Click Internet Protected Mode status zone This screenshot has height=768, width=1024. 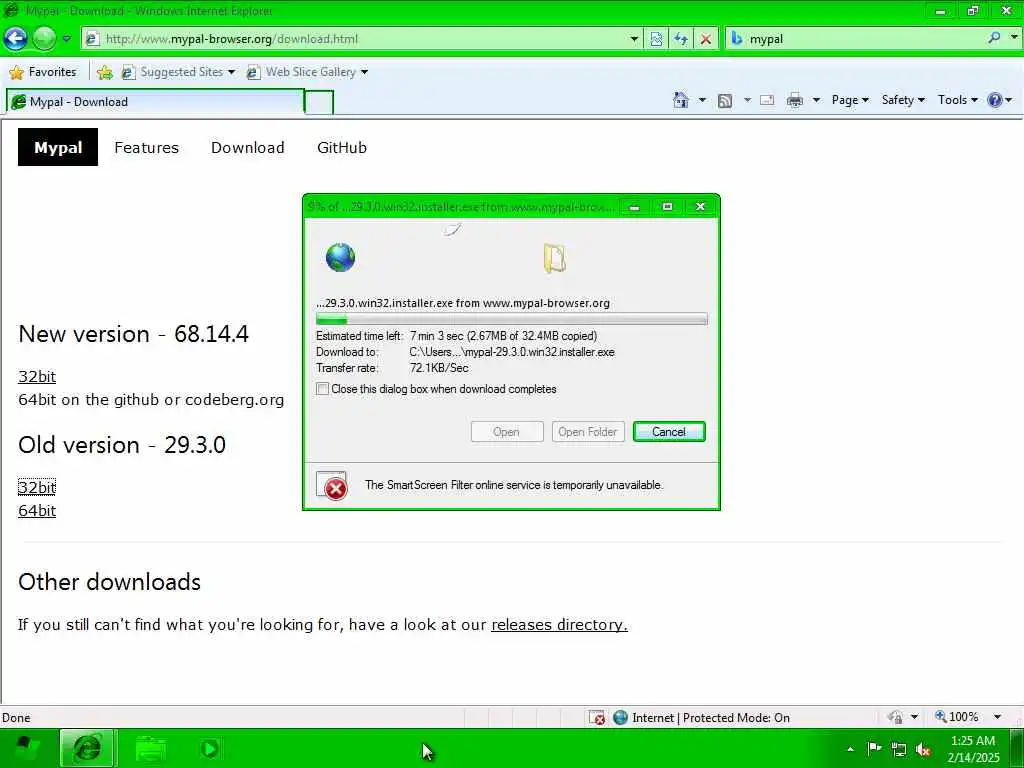702,718
